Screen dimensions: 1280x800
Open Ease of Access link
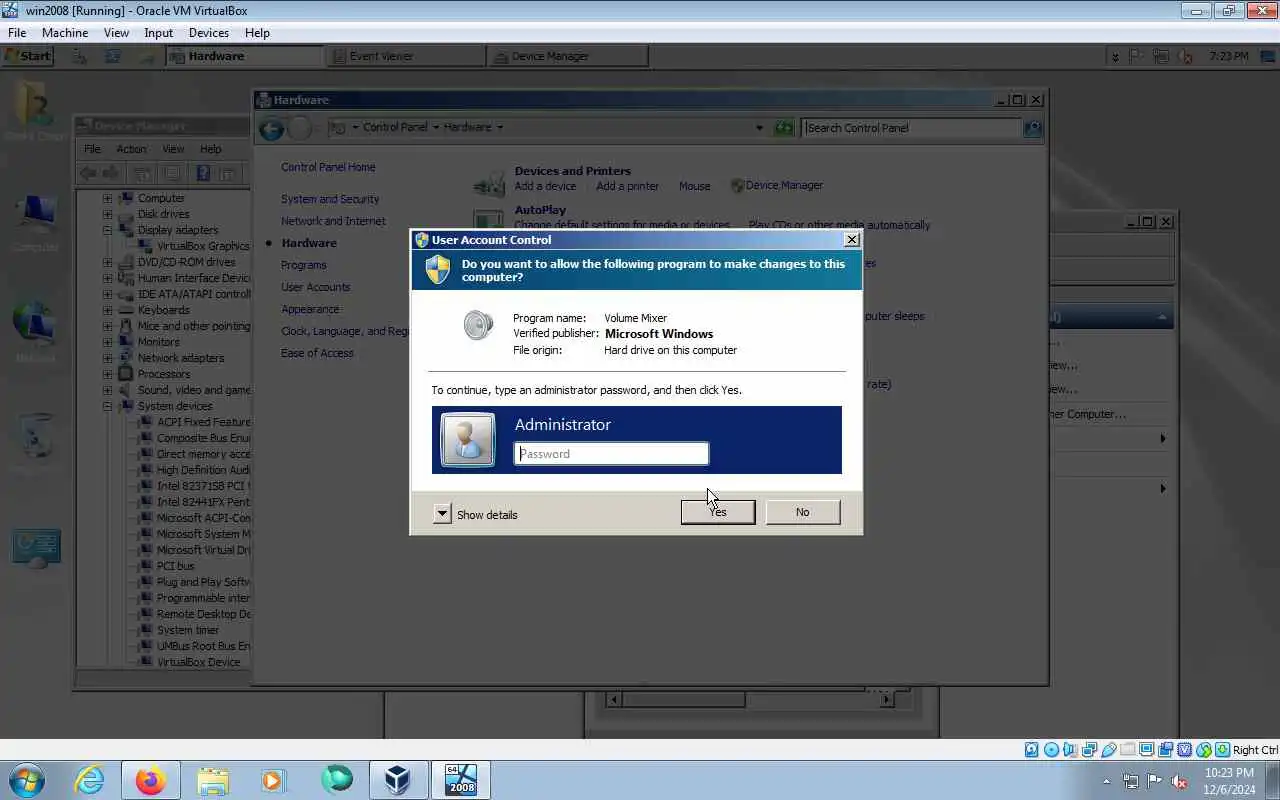click(317, 353)
